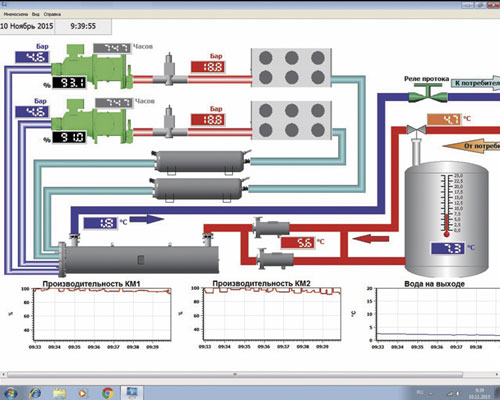
Task: Click the Производительность КМ1 trend chart
Action: (x=102, y=314)
